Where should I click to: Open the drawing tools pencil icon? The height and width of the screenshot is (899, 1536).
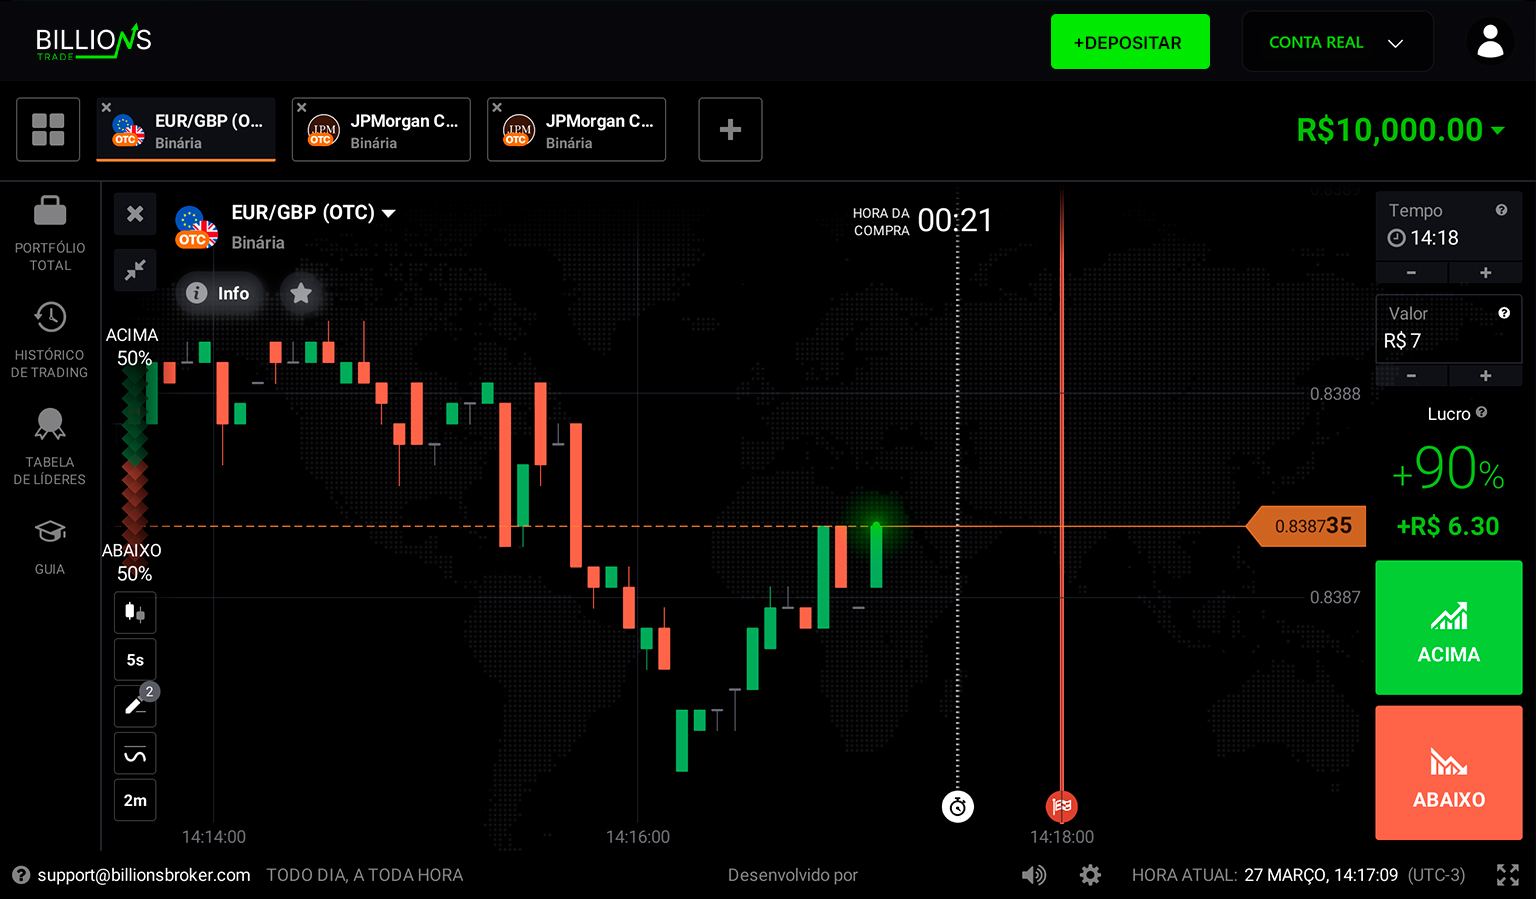tap(135, 706)
